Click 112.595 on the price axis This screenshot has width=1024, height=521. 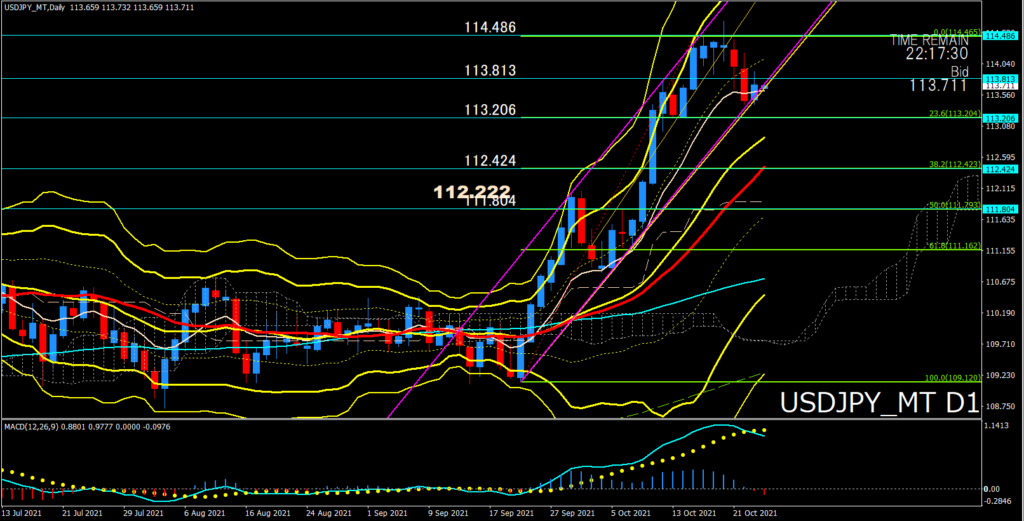(x=999, y=157)
